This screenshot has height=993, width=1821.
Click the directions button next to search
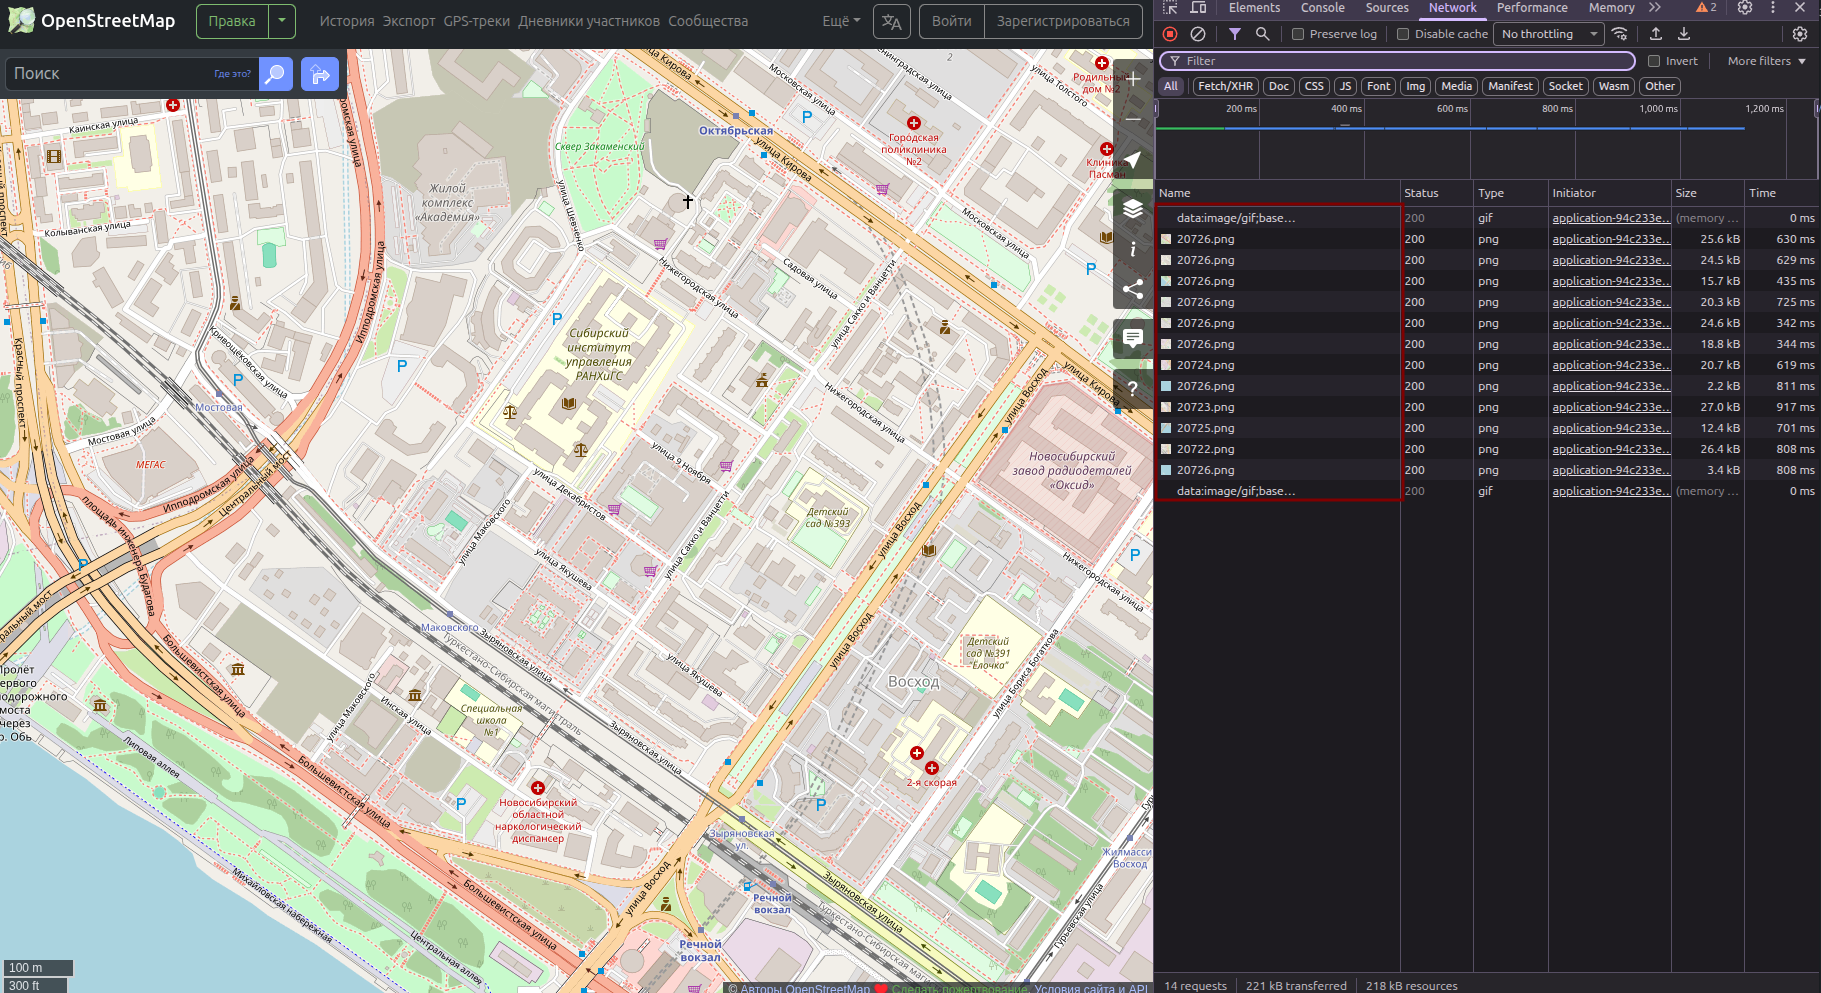320,74
